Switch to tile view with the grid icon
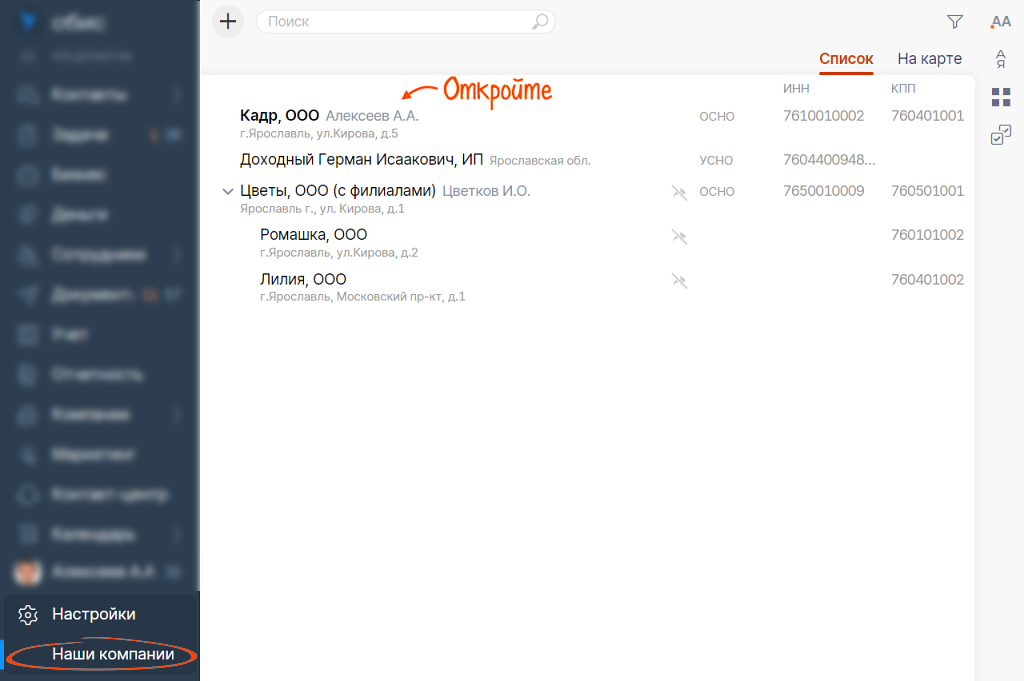The image size is (1024, 681). coord(1000,97)
